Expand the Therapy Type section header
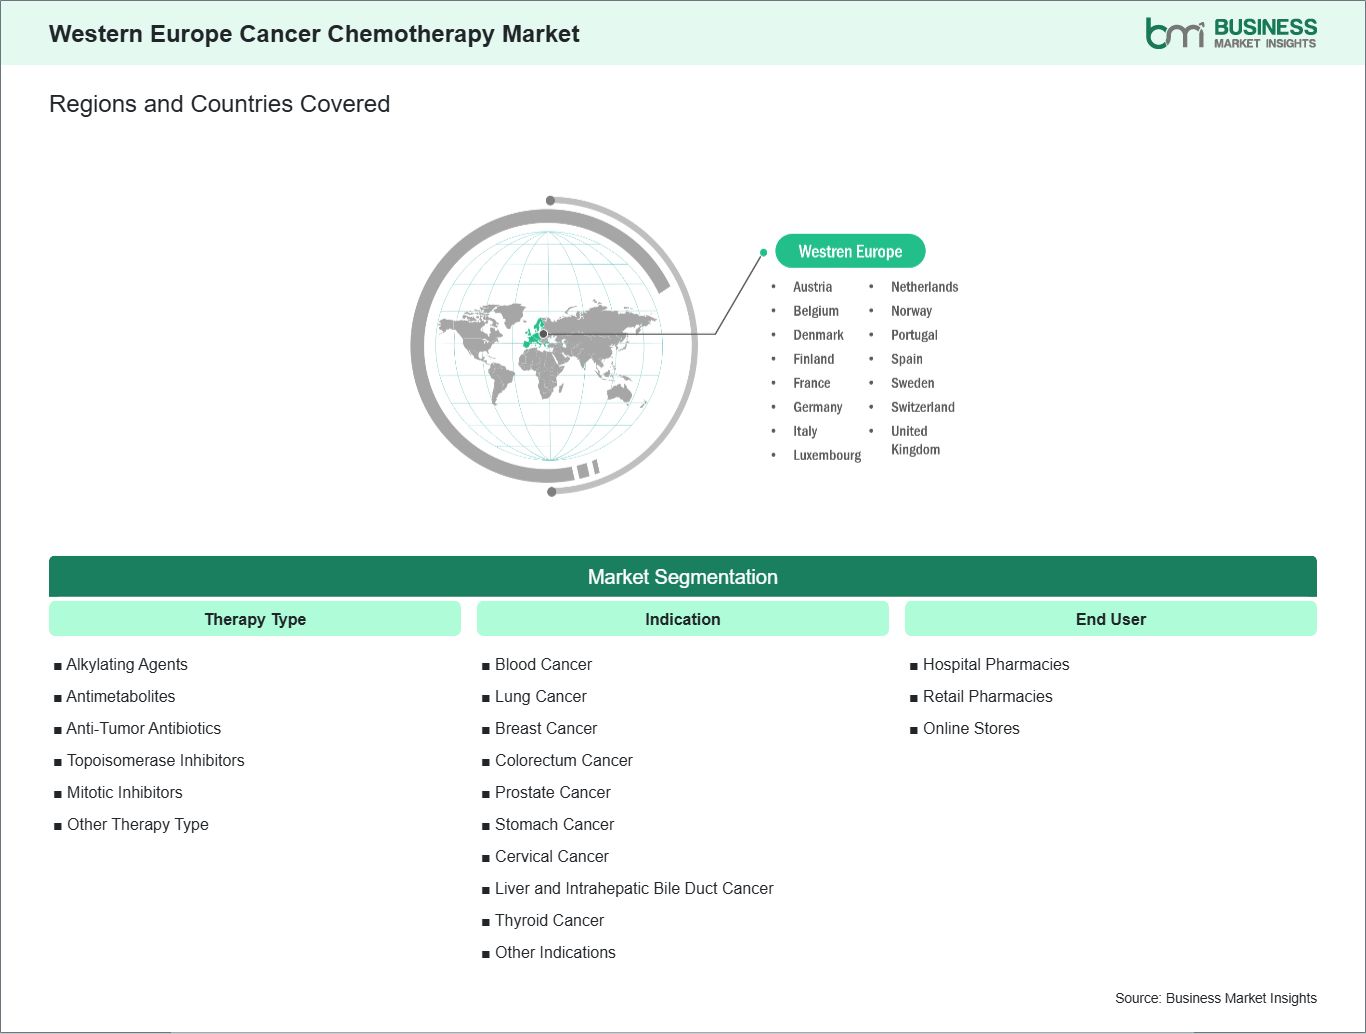The width and height of the screenshot is (1366, 1034). [x=254, y=618]
